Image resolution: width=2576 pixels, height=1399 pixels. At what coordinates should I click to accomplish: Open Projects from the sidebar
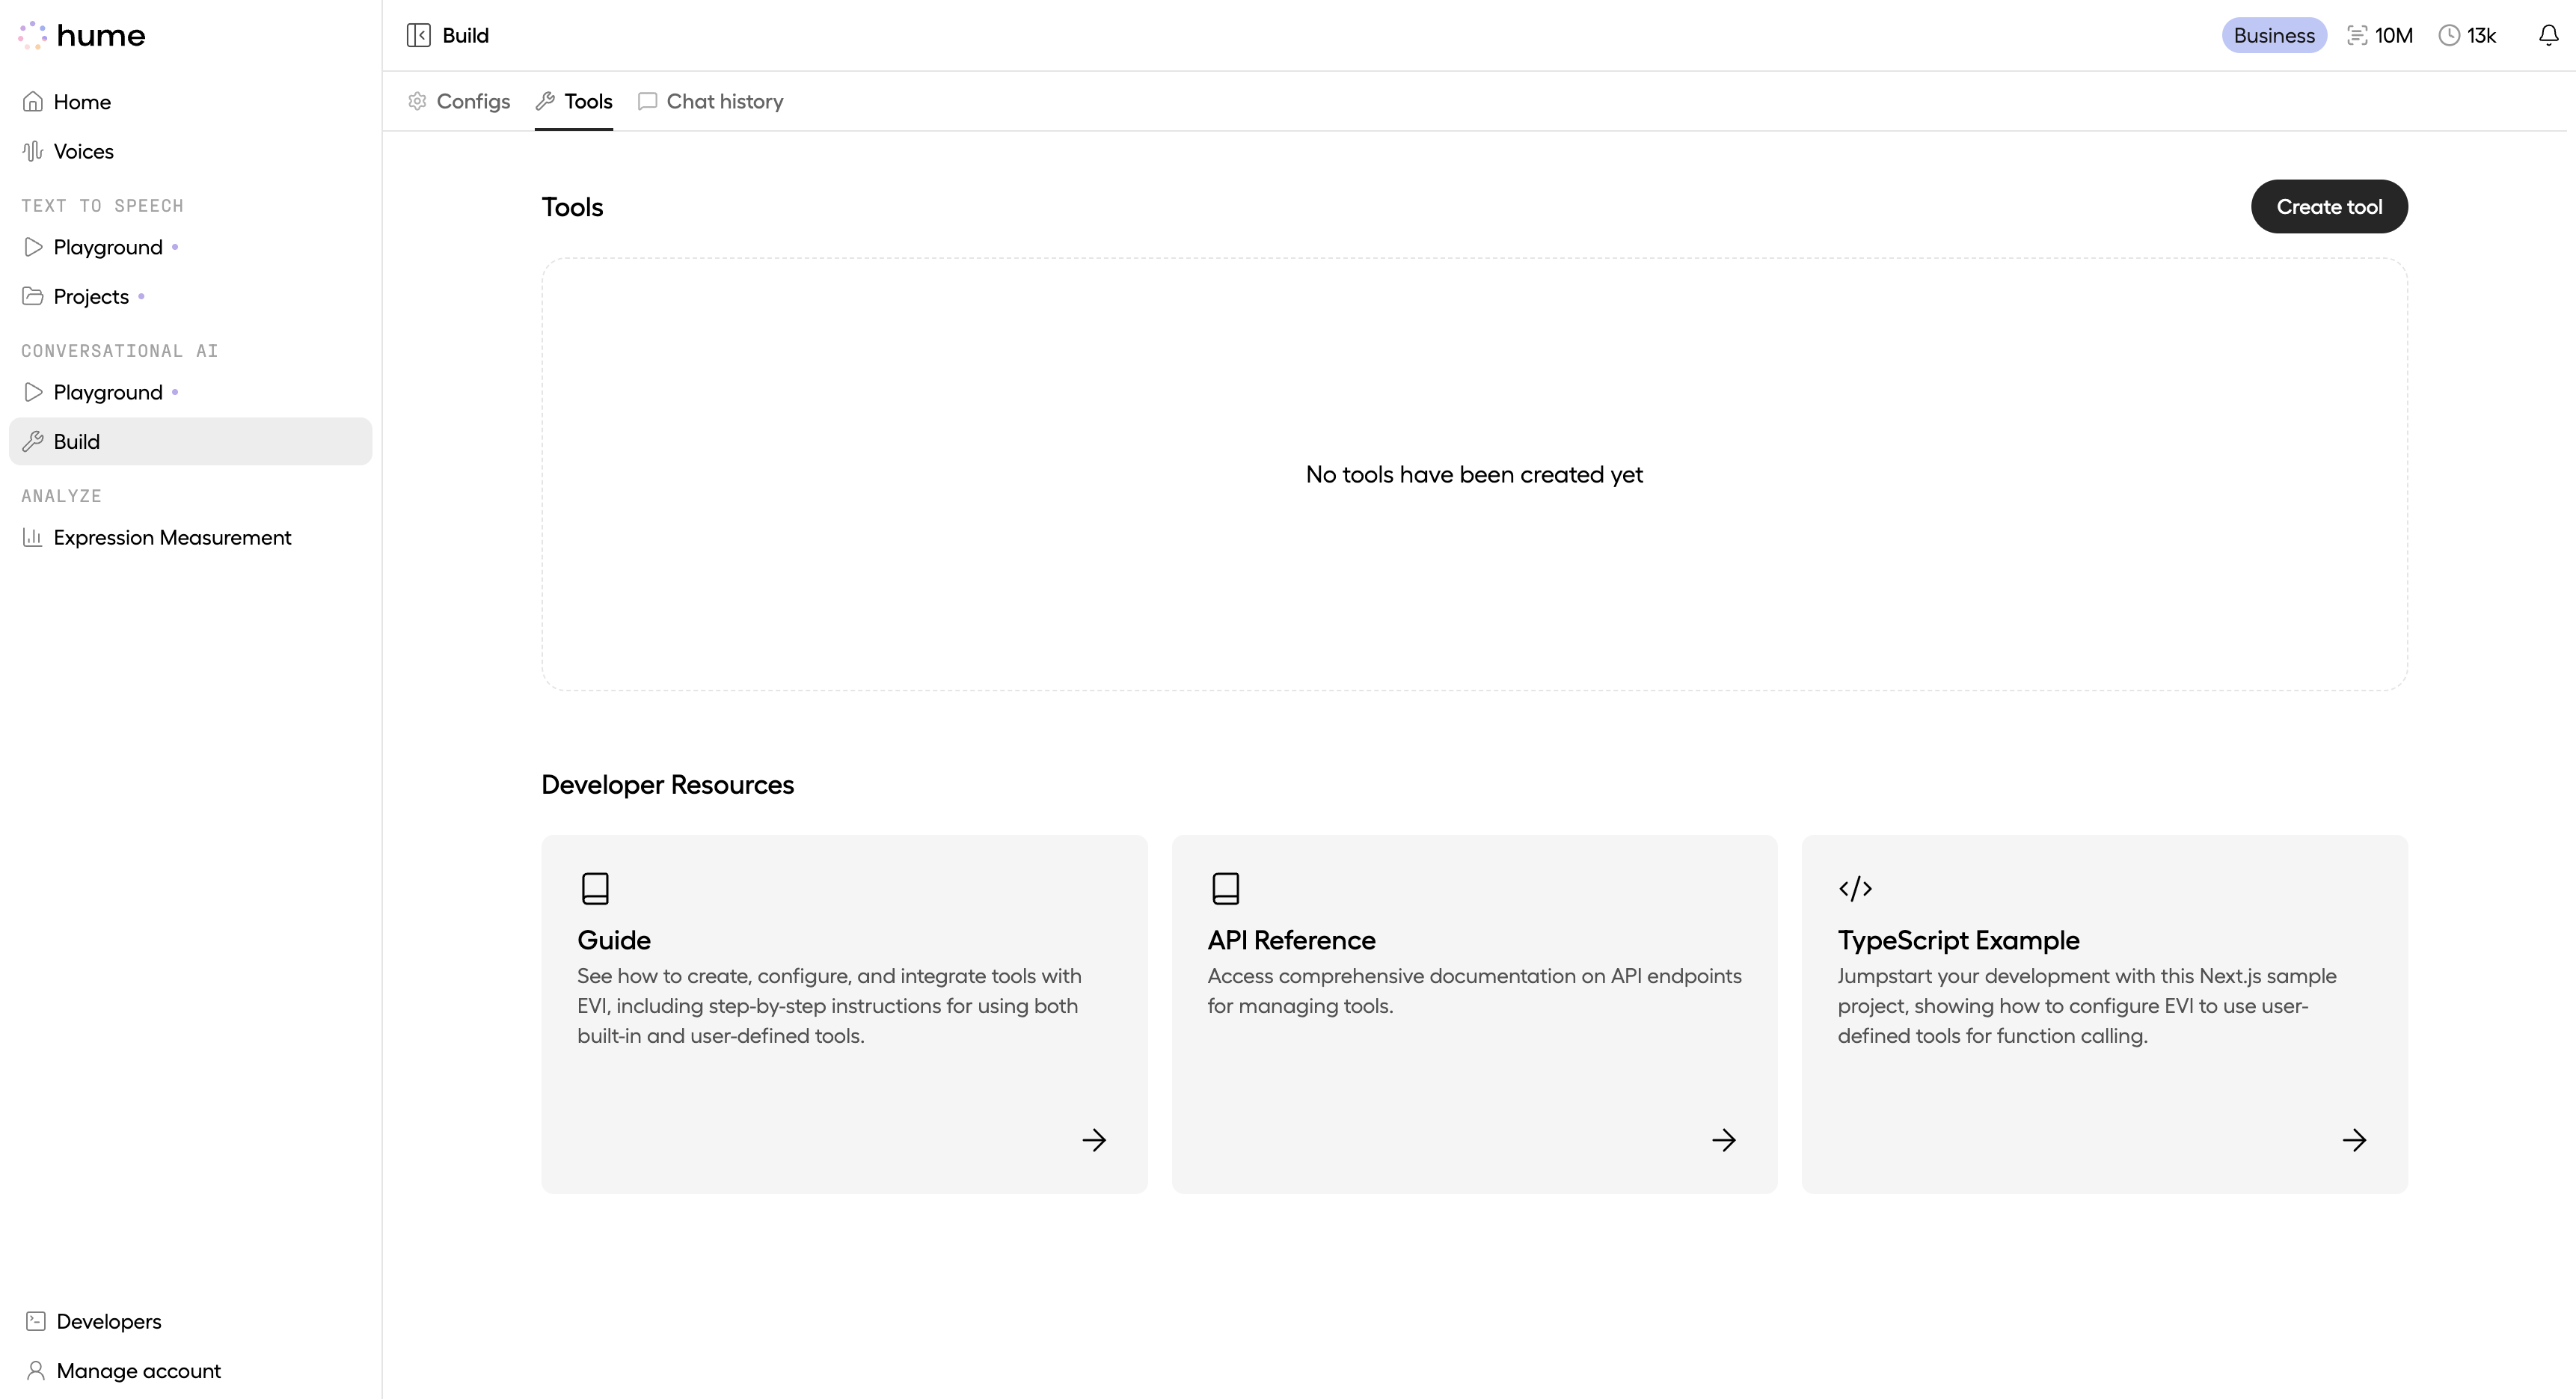point(91,296)
